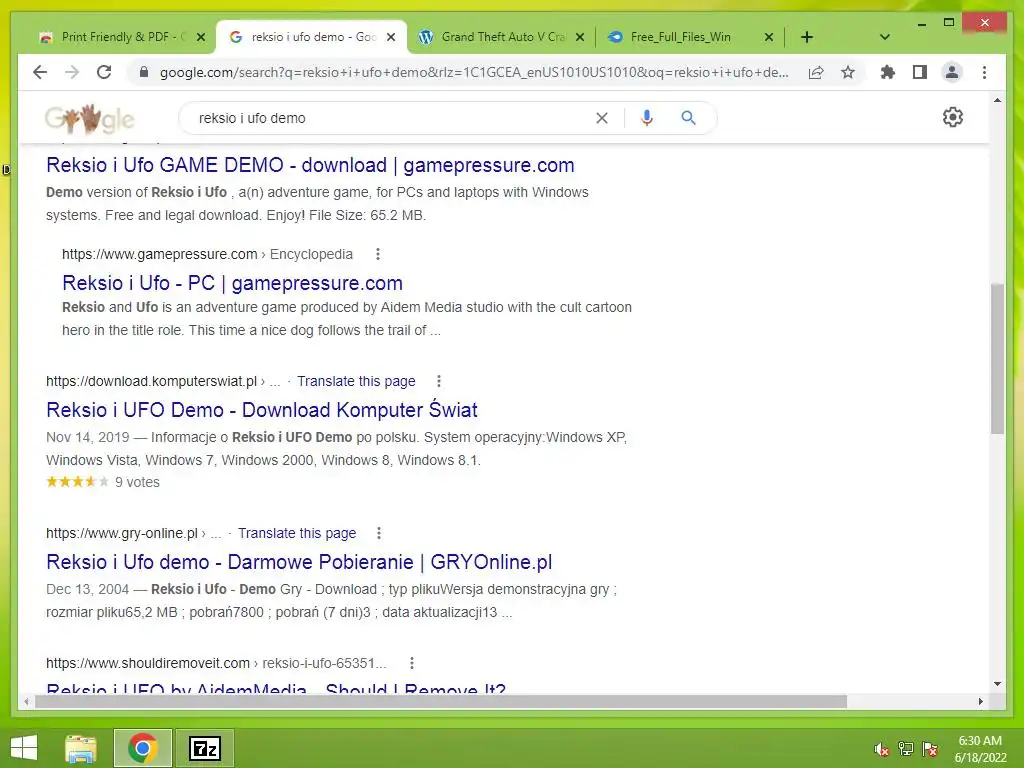The width and height of the screenshot is (1024, 768).
Task: Start voice search with microphone
Action: pyautogui.click(x=647, y=118)
